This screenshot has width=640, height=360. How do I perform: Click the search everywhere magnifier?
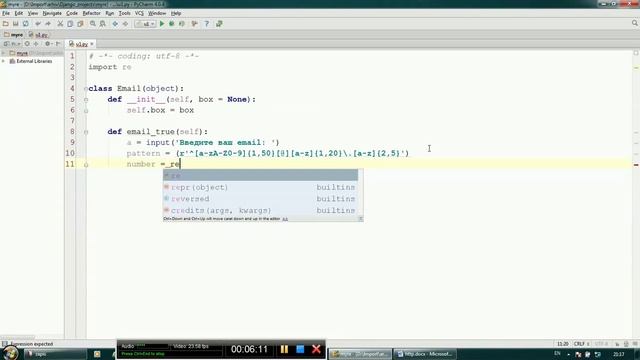click(x=635, y=24)
